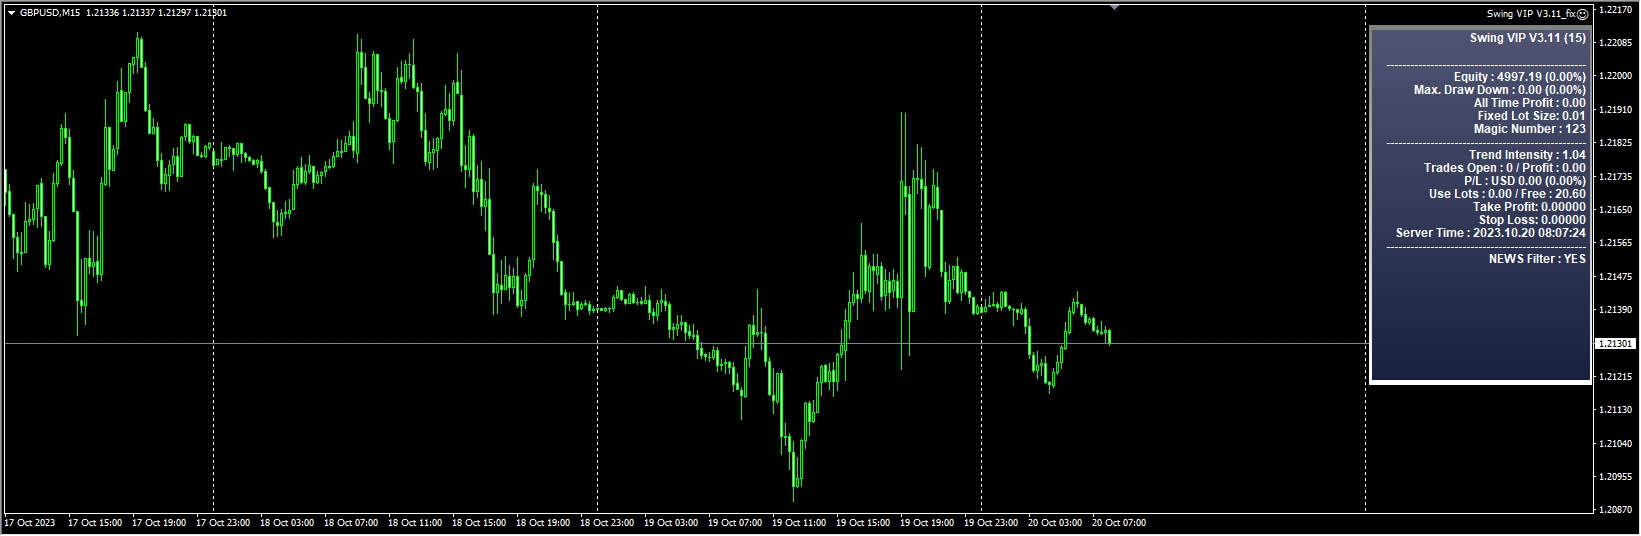Viewport: 1641px width, 536px height.
Task: Click the 1.22170 price scale label
Action: pos(1615,9)
